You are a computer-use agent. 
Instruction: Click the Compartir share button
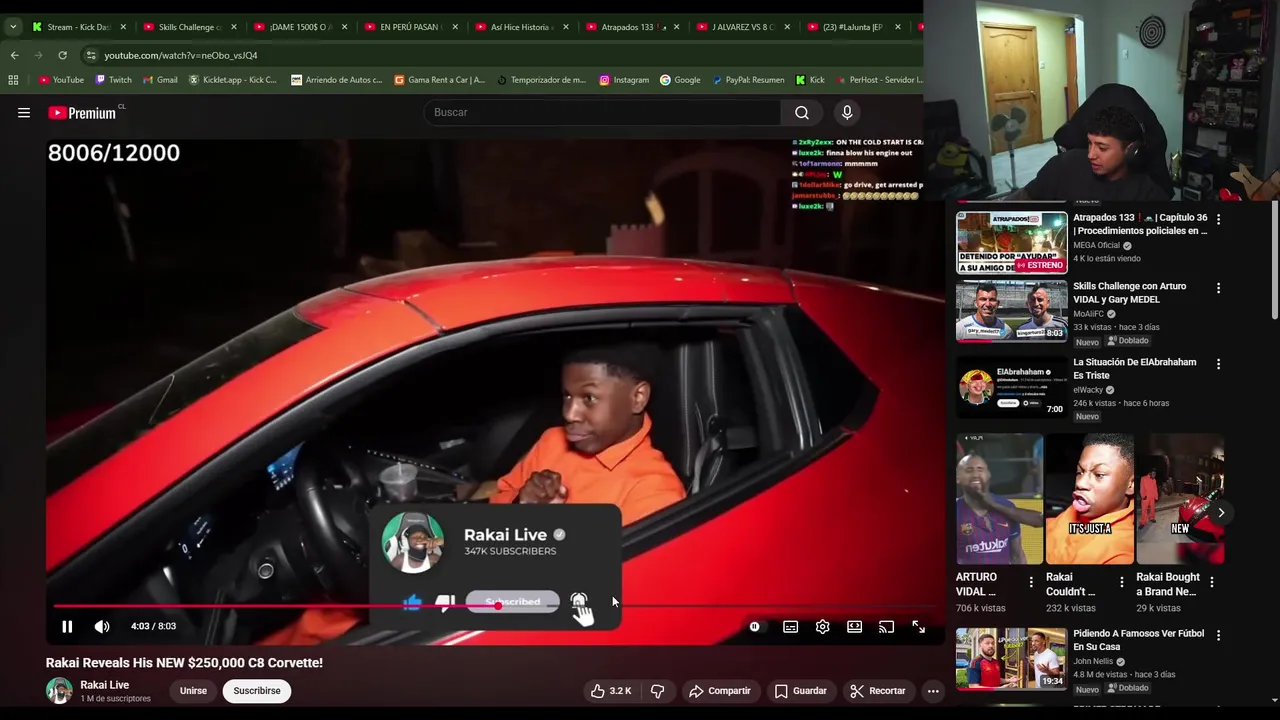(719, 691)
